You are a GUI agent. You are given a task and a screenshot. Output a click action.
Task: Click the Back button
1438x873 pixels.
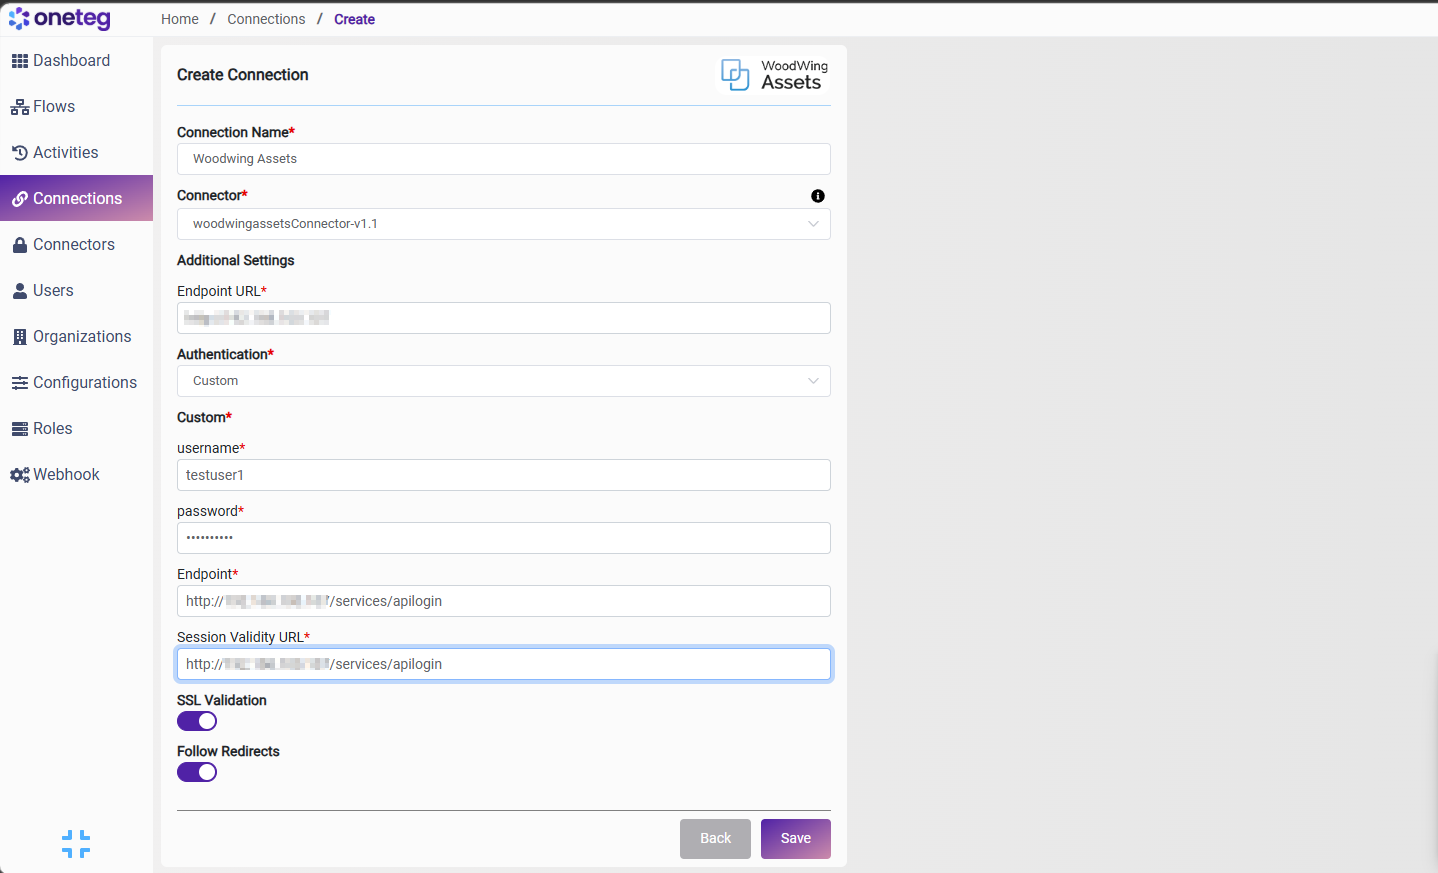point(715,839)
